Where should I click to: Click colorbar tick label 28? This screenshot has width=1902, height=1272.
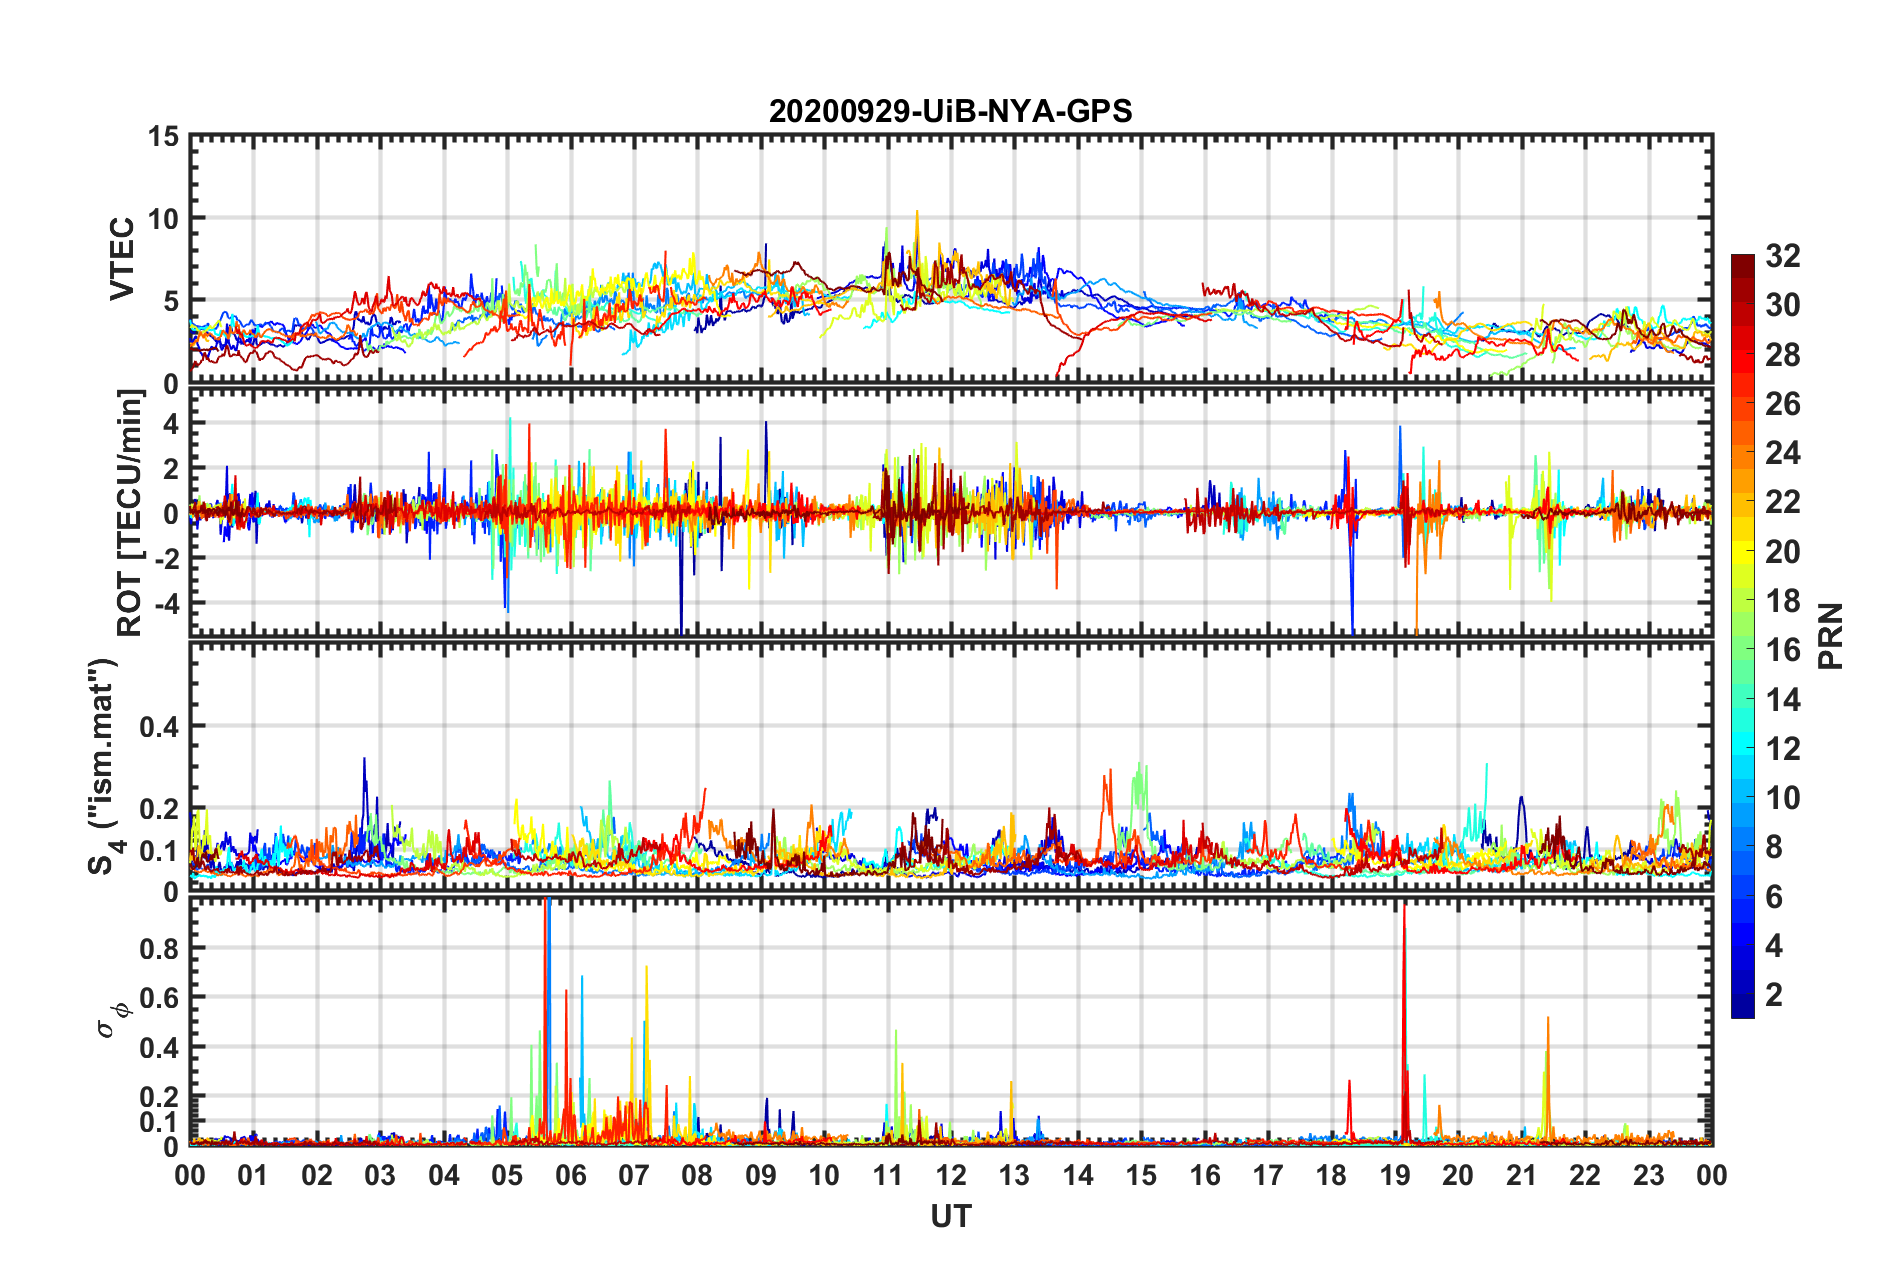(1782, 355)
